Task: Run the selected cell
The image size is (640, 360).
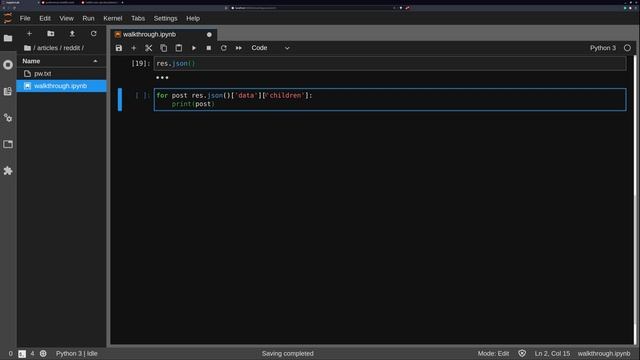Action: [194, 48]
